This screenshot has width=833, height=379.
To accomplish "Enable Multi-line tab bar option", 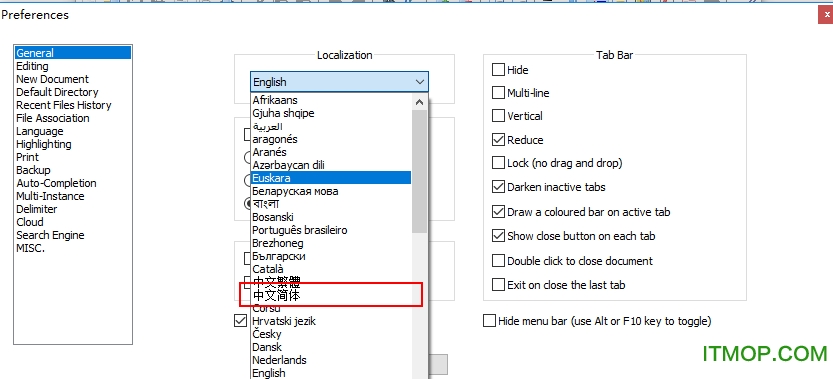I will coord(498,93).
